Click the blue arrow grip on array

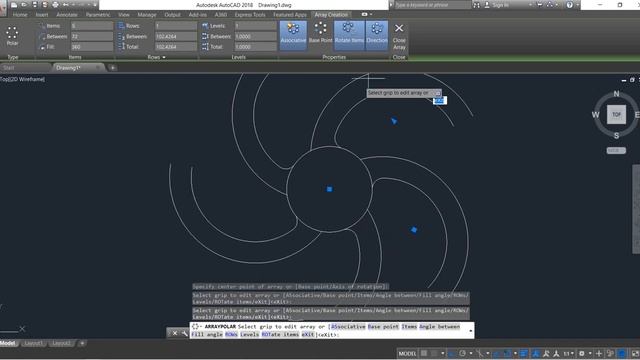[x=394, y=121]
